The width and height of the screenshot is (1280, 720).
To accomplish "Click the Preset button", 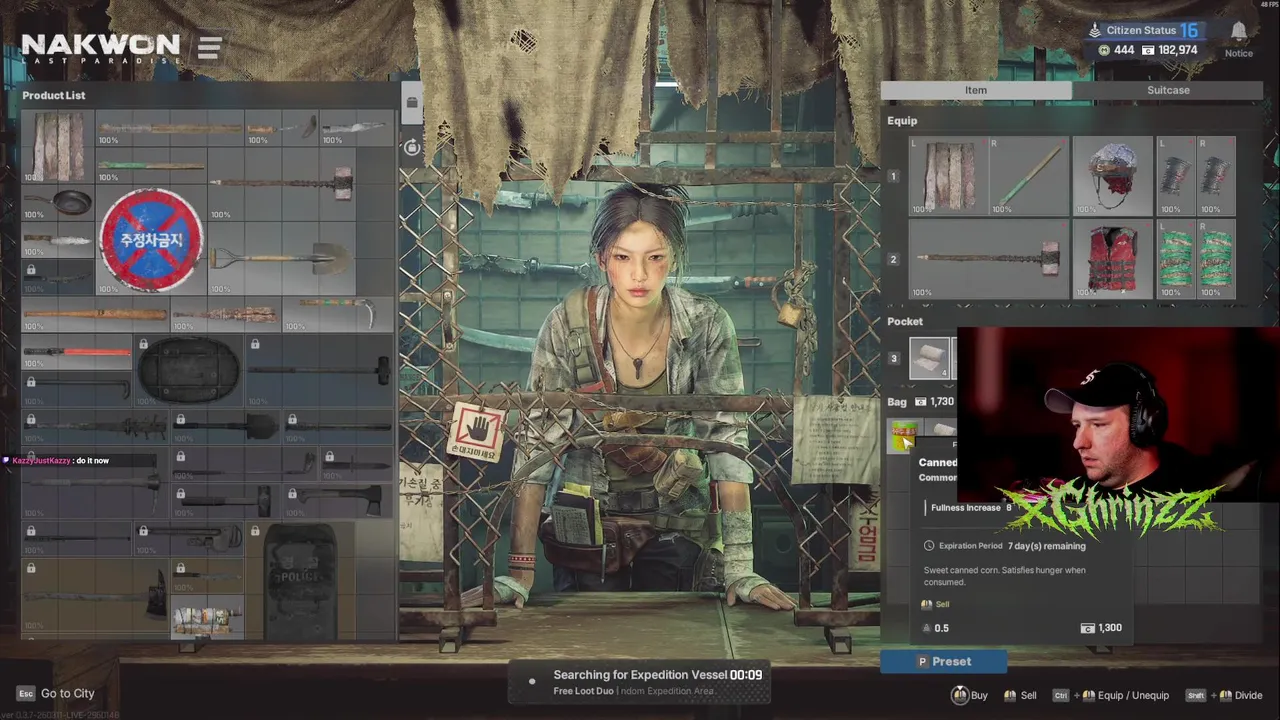I will click(943, 661).
